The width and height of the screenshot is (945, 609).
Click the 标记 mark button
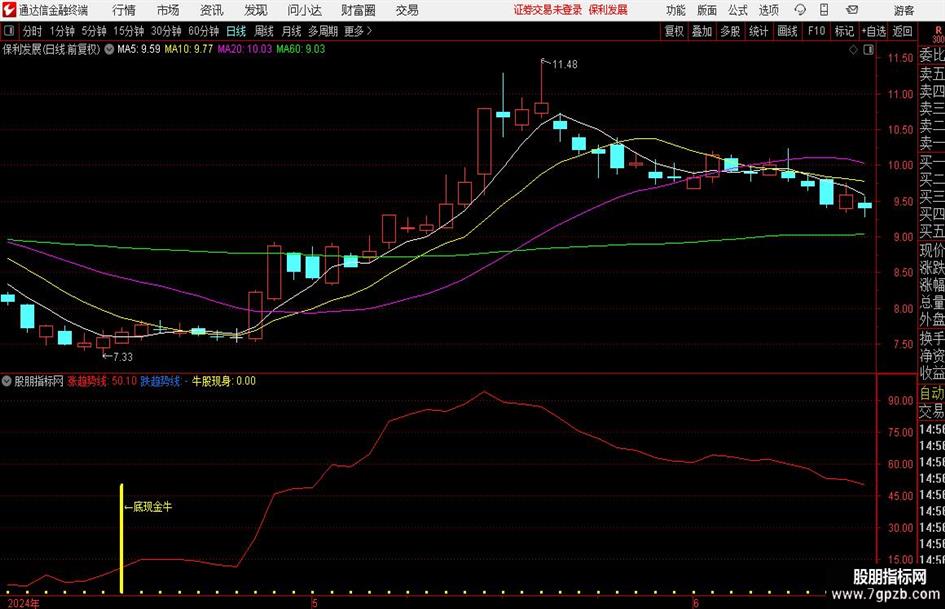pyautogui.click(x=844, y=31)
